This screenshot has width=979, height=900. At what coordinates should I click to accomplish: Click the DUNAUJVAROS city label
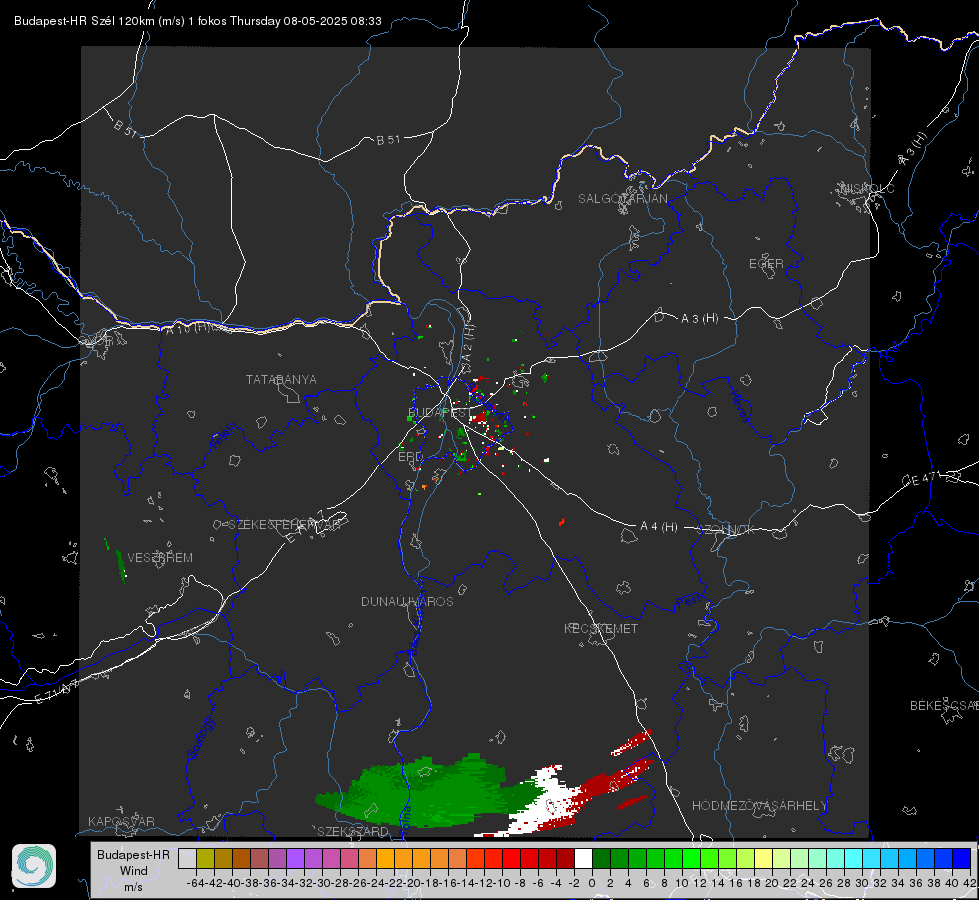pyautogui.click(x=407, y=601)
